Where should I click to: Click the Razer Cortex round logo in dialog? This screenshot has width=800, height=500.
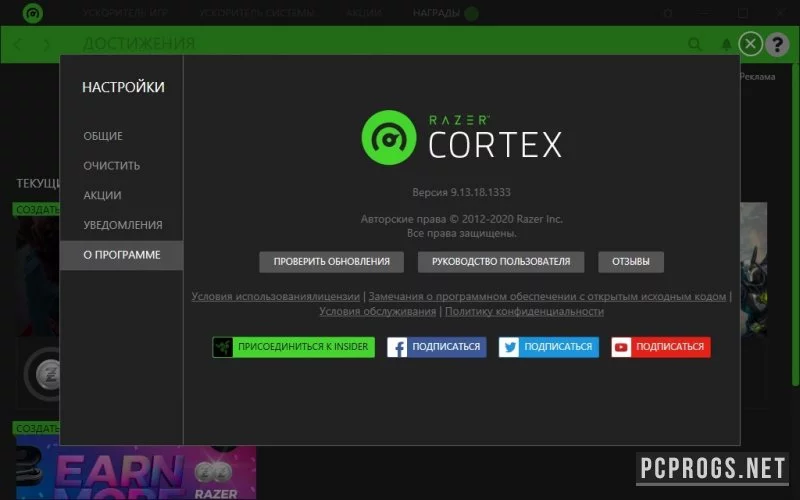389,138
